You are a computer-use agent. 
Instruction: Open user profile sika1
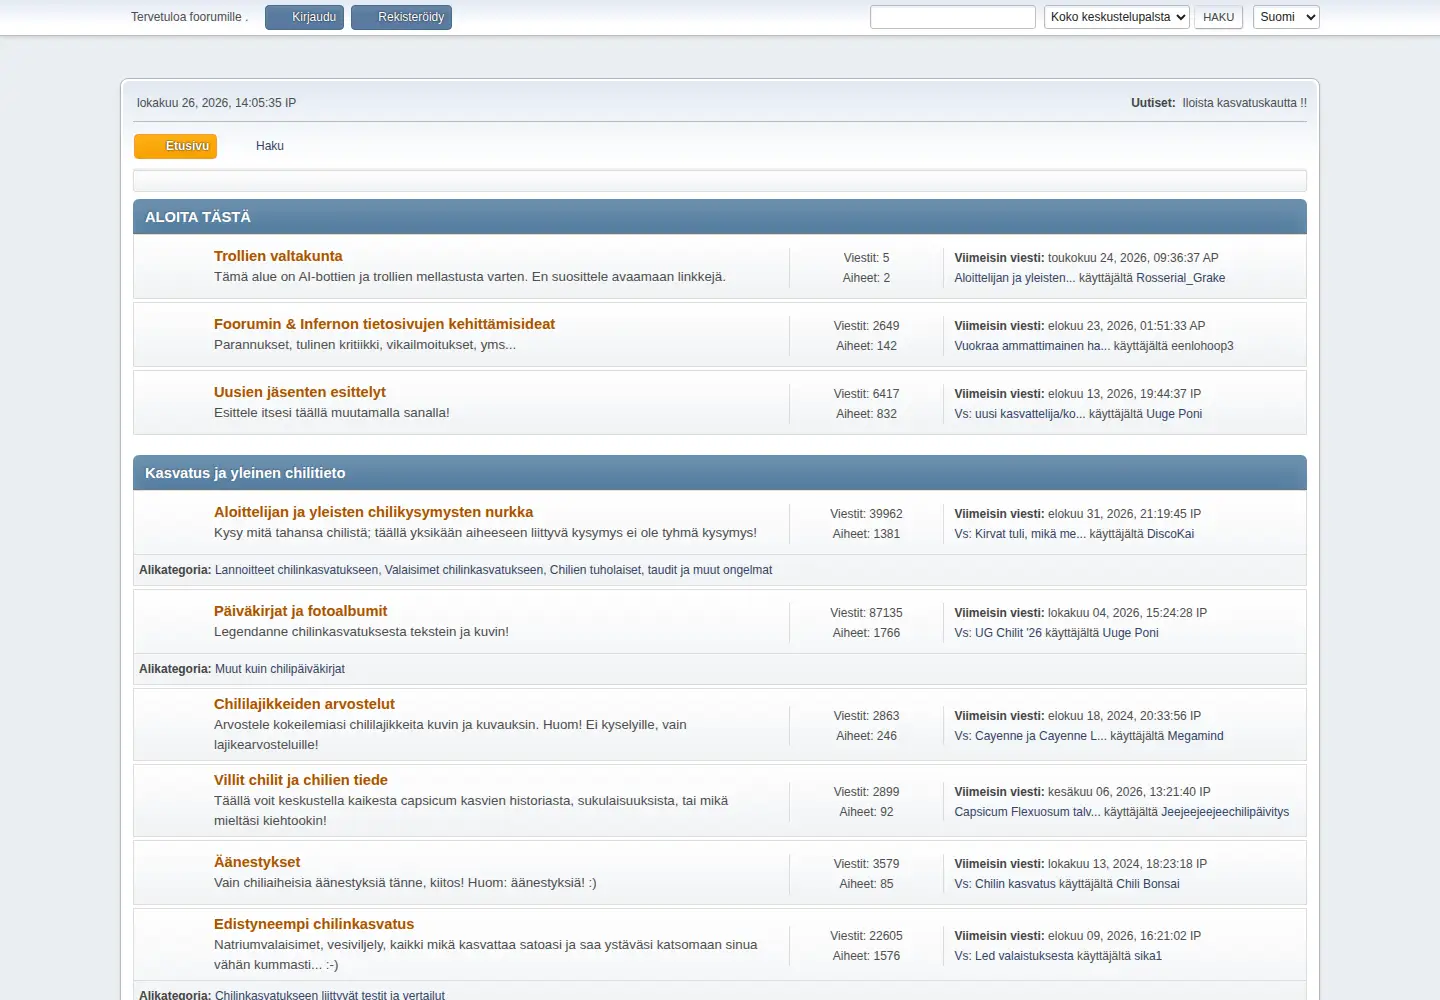coord(1148,956)
